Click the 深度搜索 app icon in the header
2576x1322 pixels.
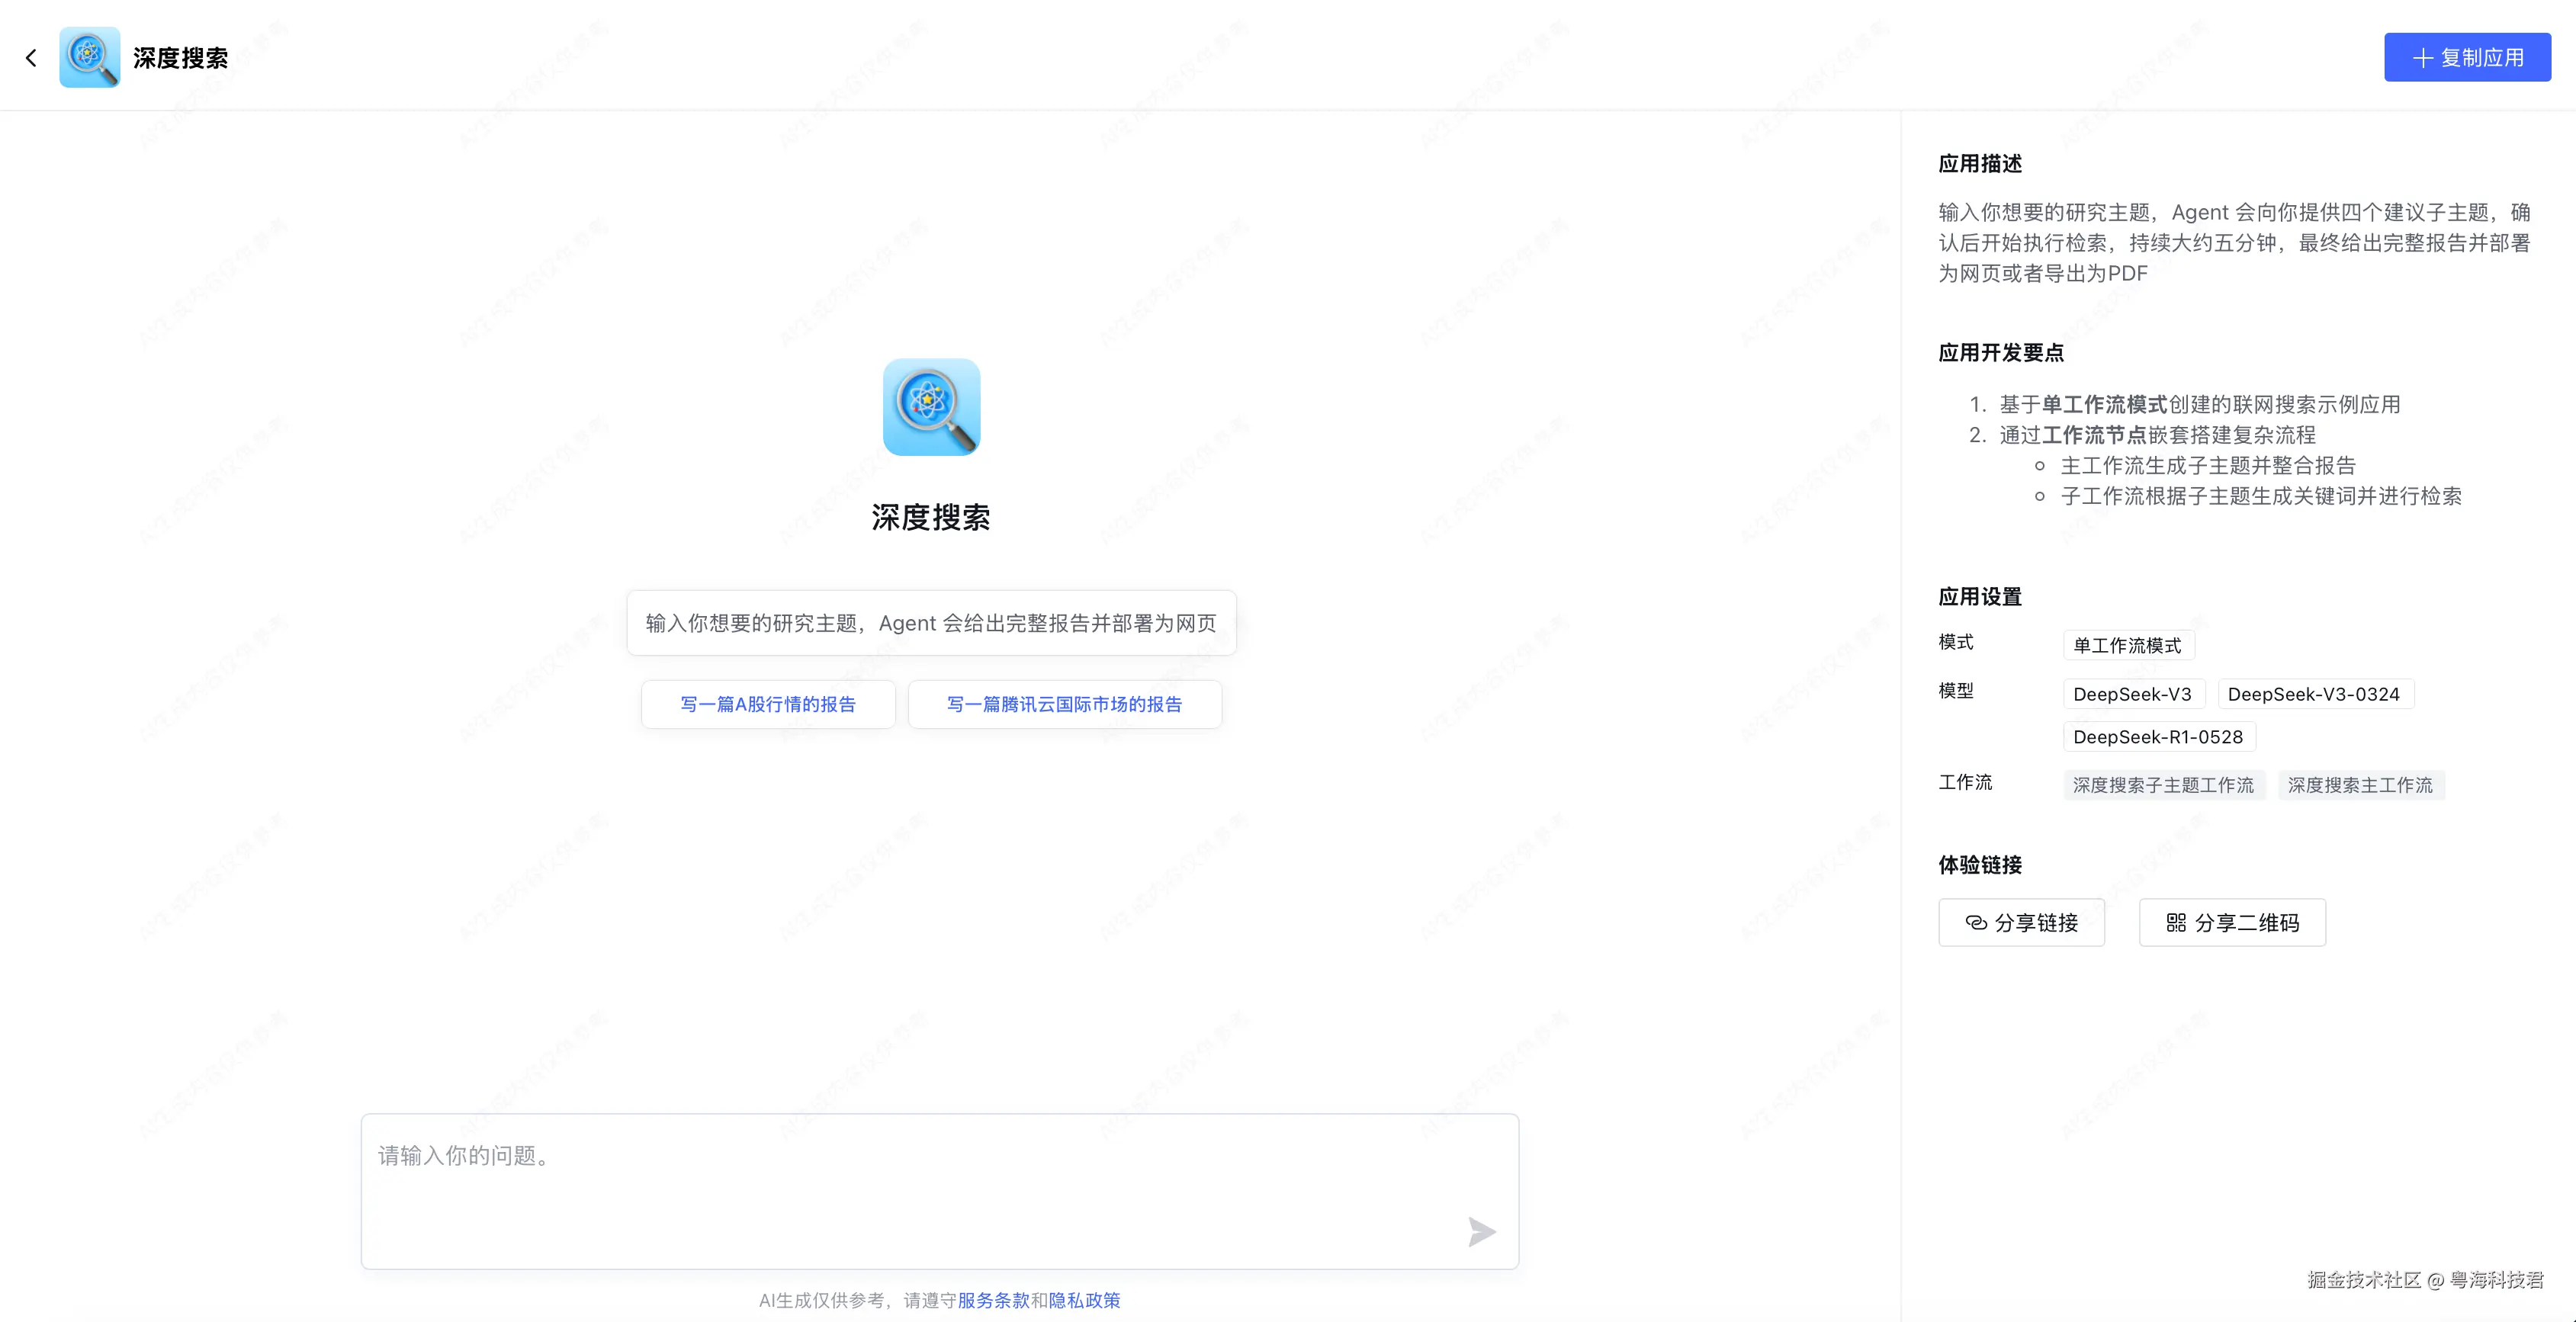[89, 57]
